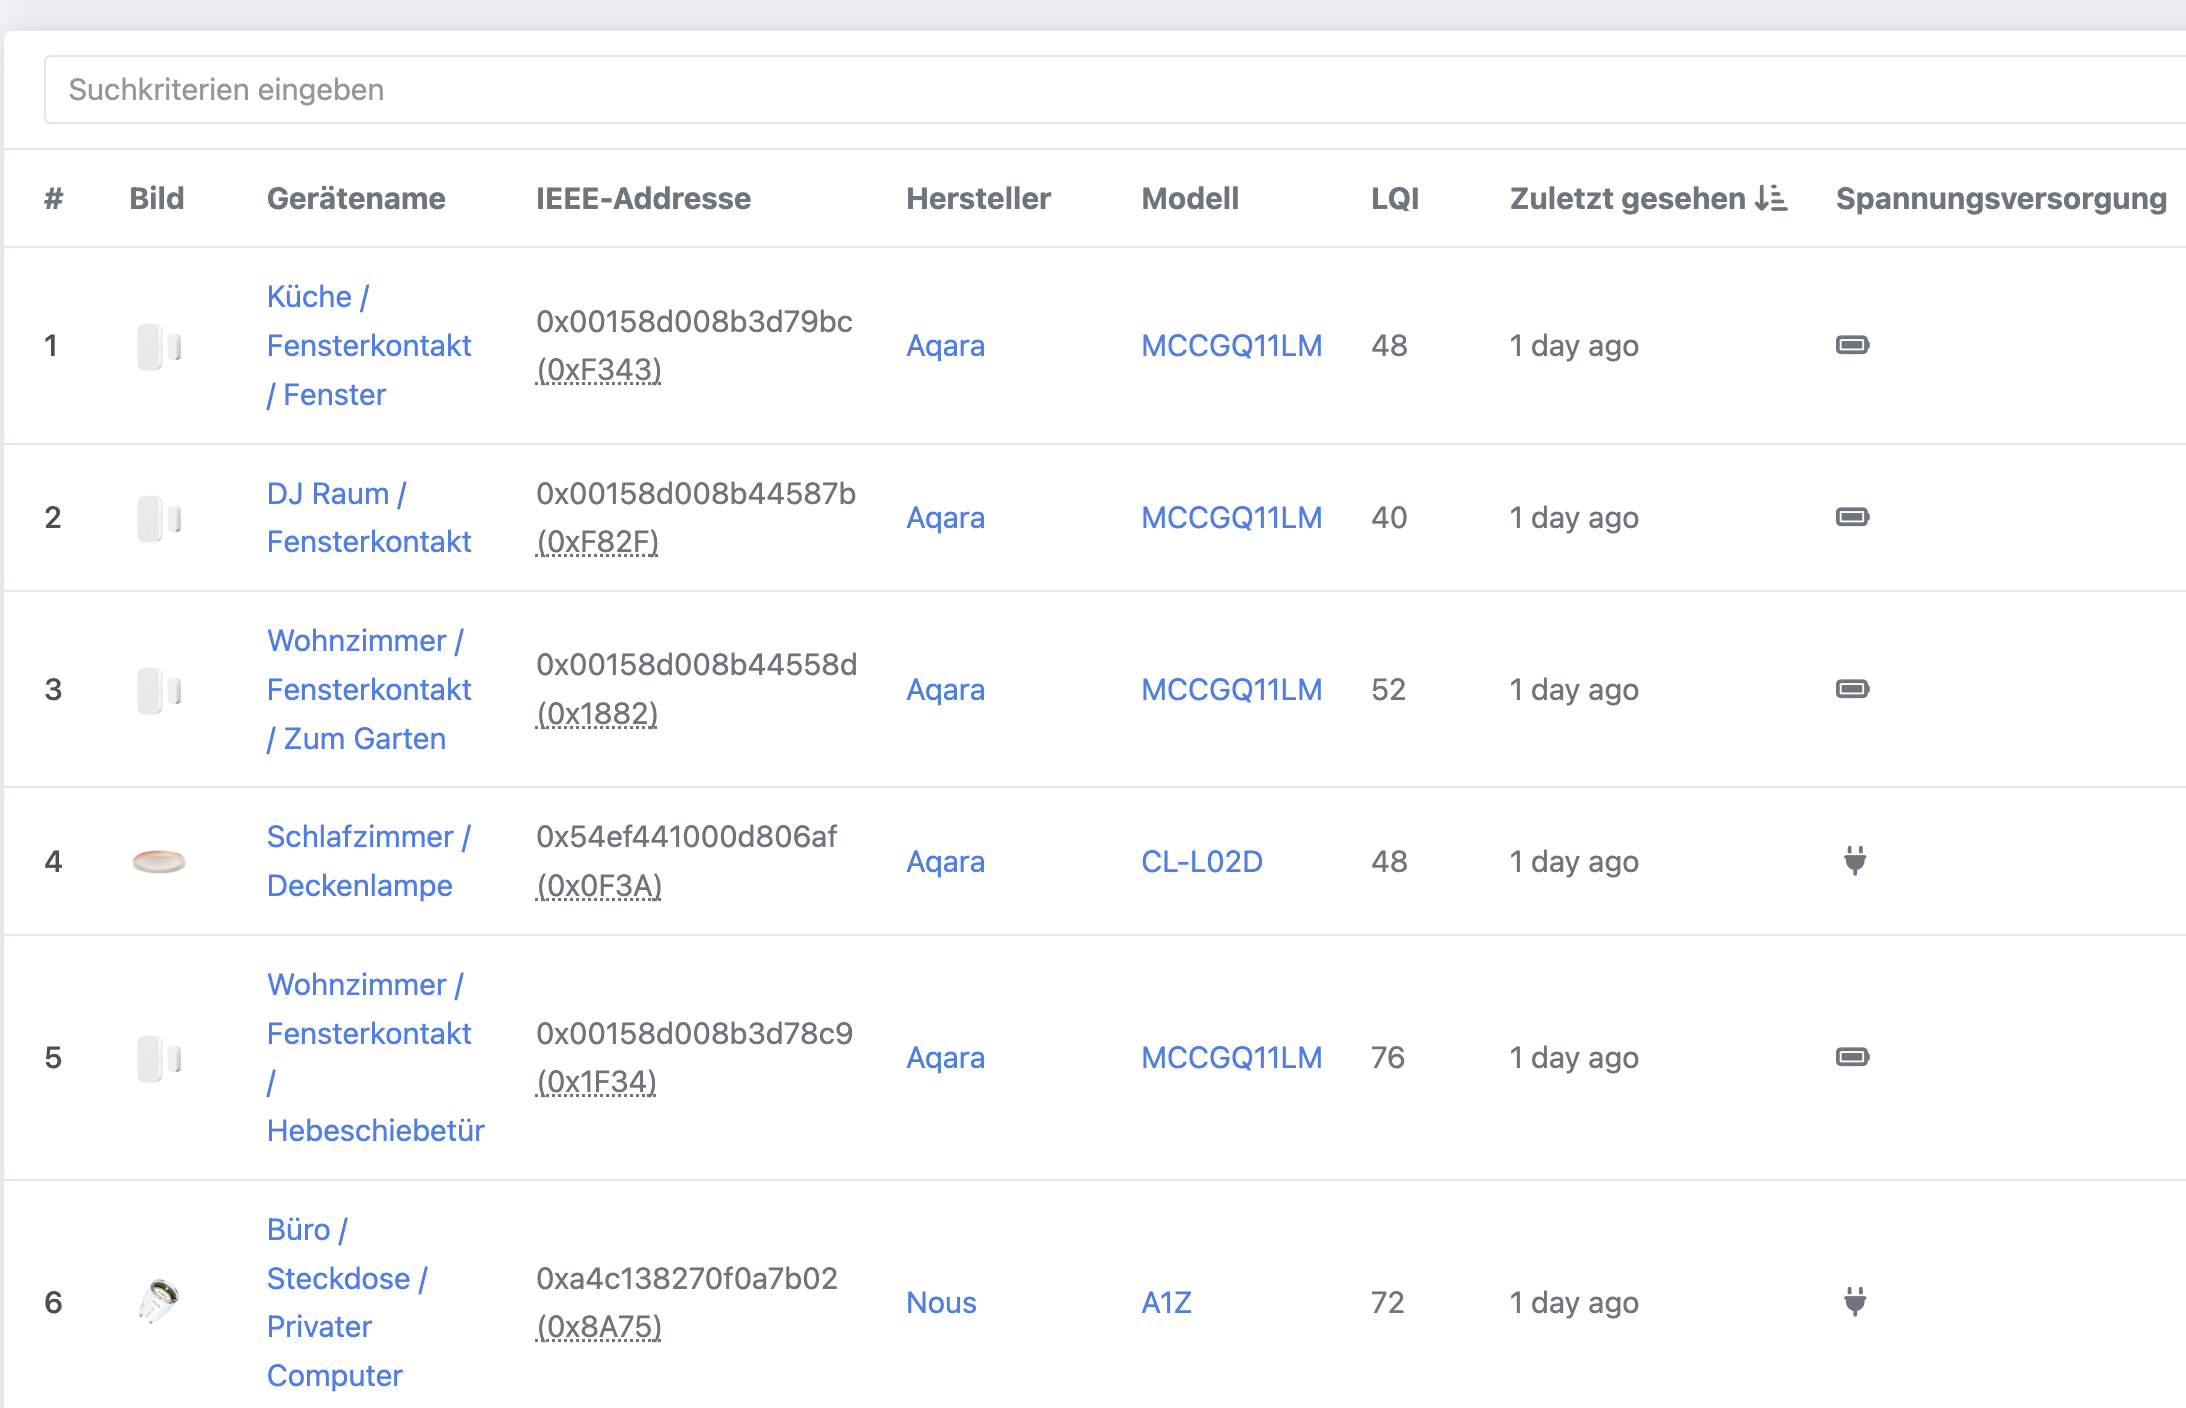This screenshot has width=2186, height=1408.
Task: Sort by Hersteller column header
Action: tap(978, 198)
